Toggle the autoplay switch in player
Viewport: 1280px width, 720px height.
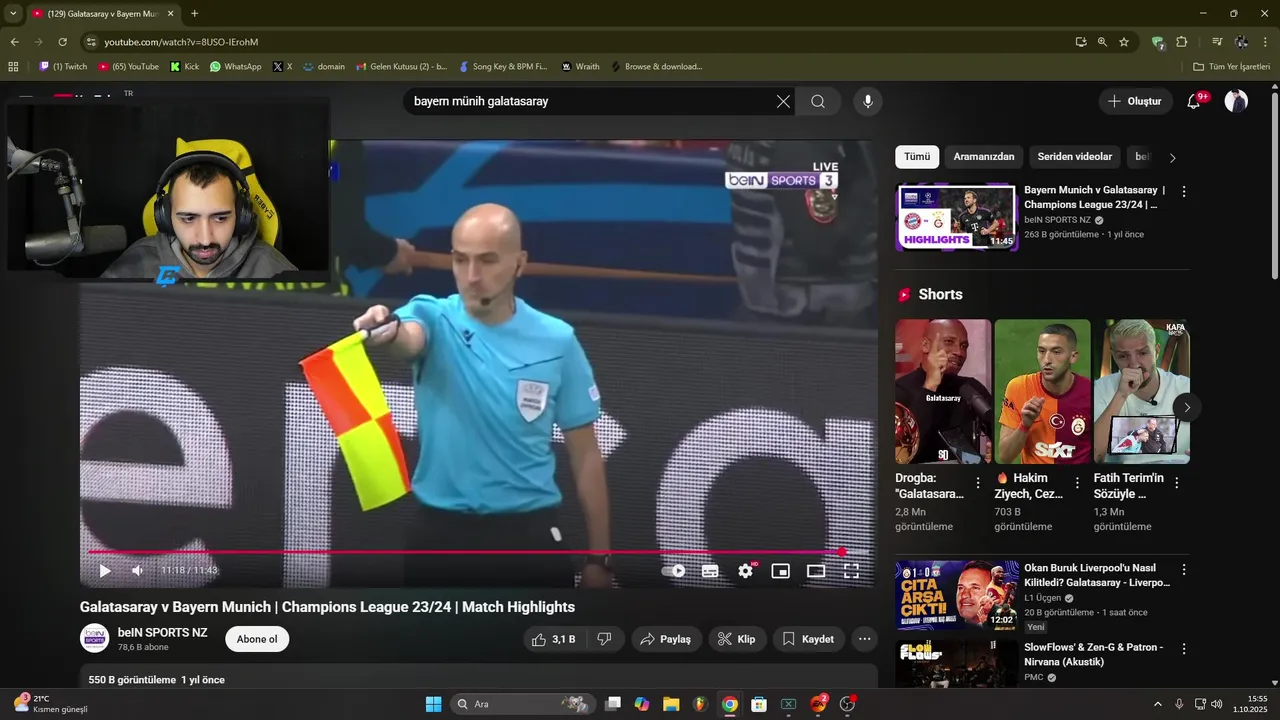[x=674, y=571]
